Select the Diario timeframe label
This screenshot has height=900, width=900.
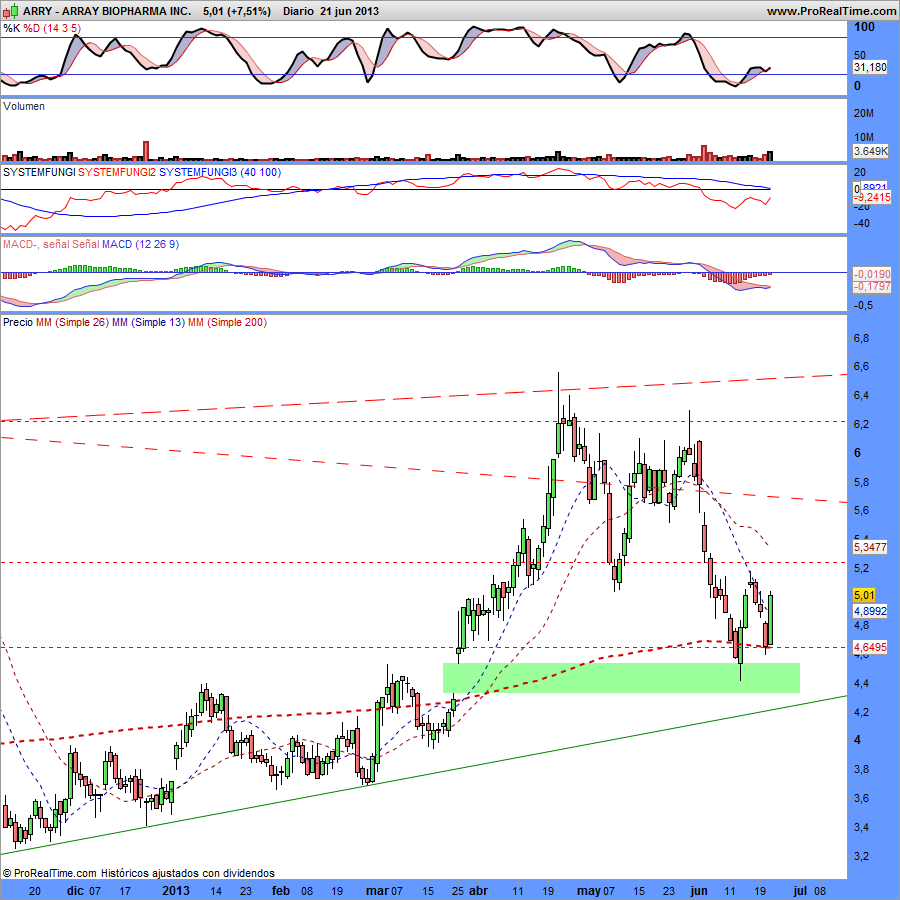click(298, 11)
